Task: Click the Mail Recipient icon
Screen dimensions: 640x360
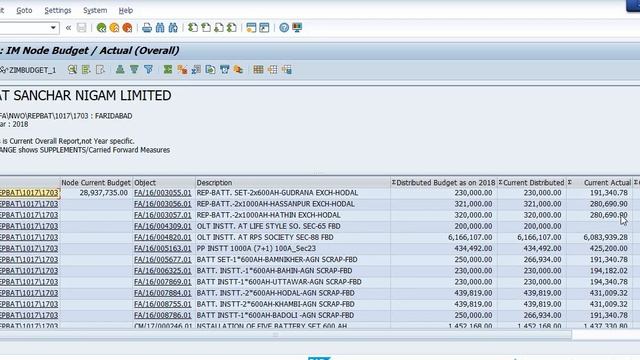Action: tap(238, 70)
